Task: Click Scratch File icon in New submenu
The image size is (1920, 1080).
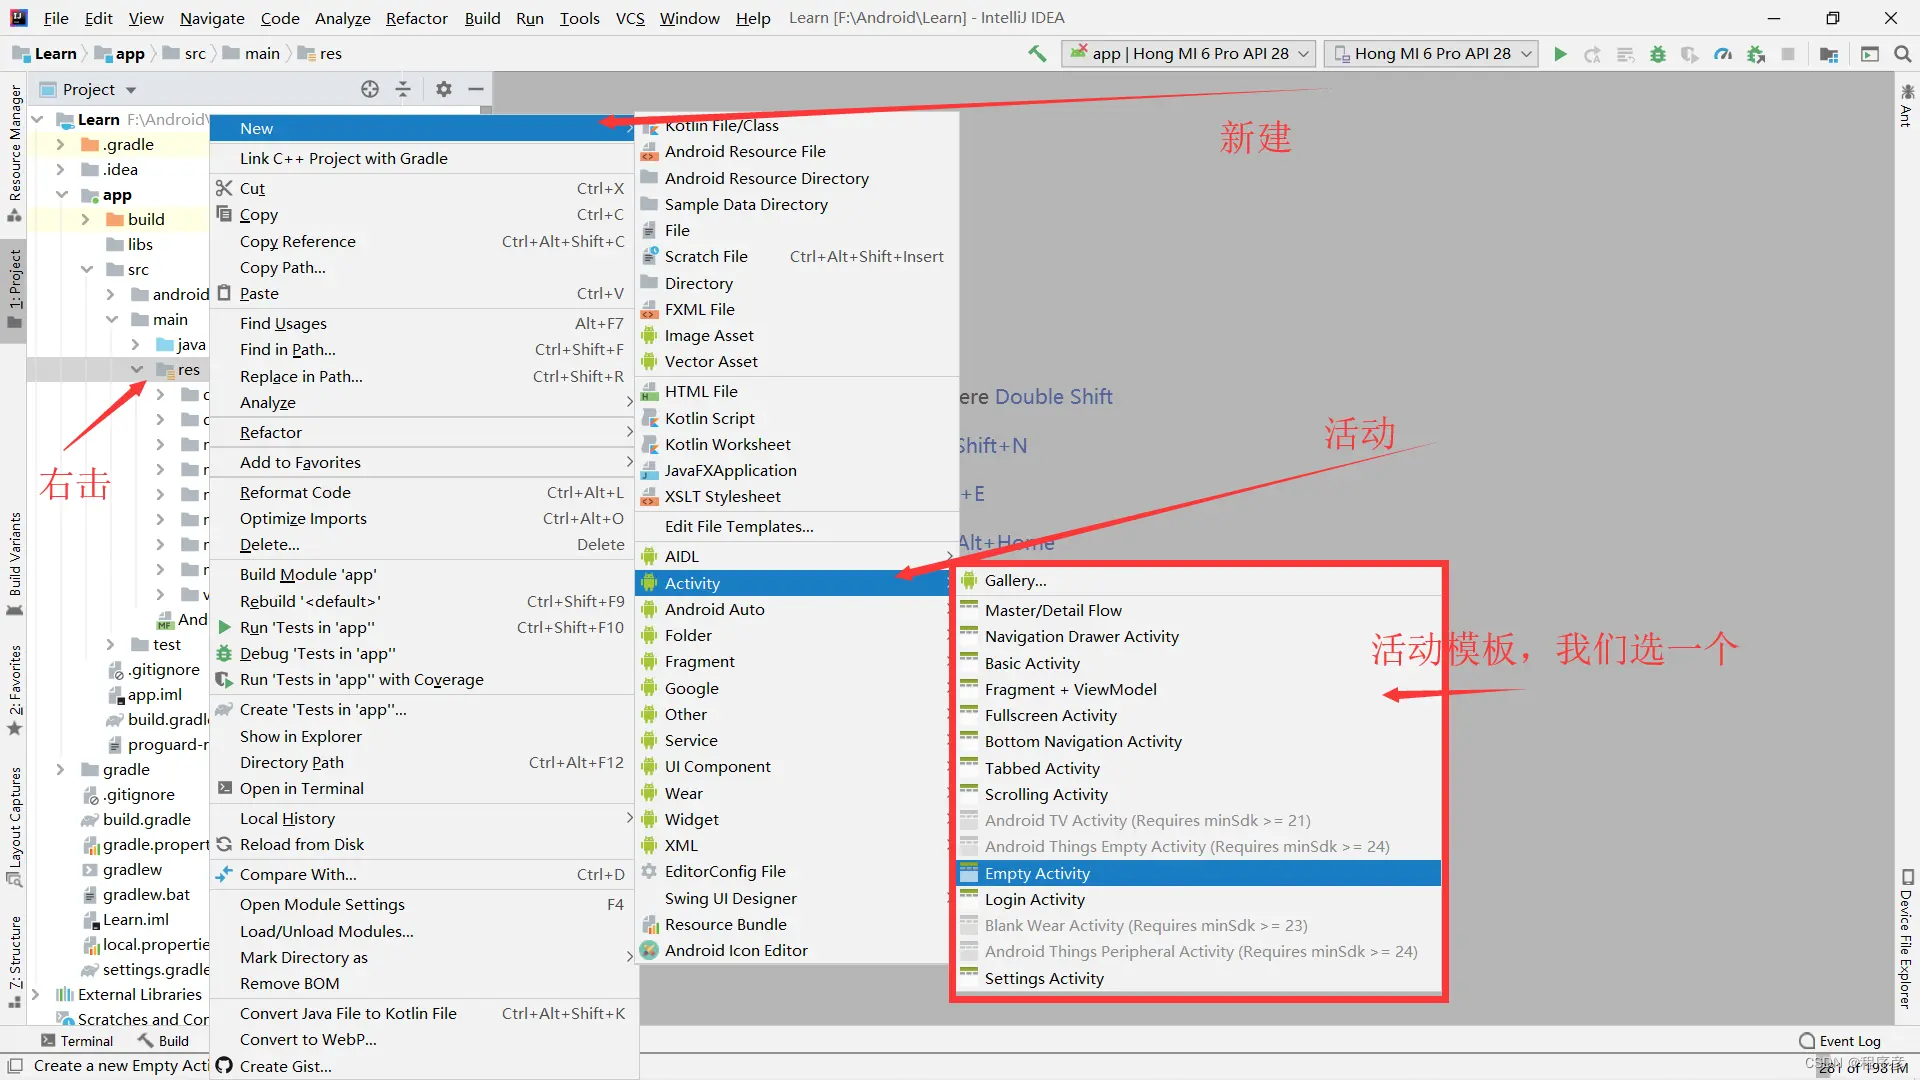Action: (x=649, y=256)
